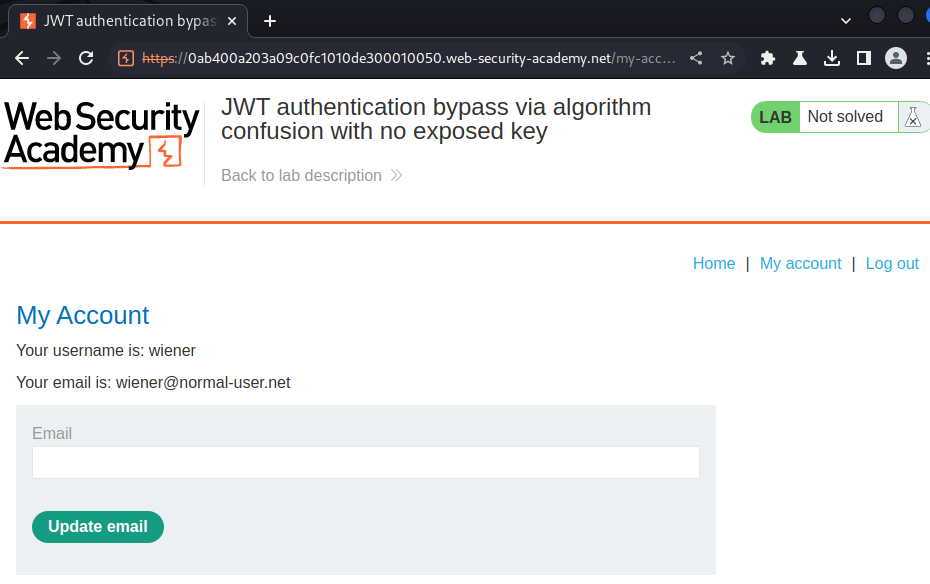Focus the Email input field
Image resolution: width=930 pixels, height=584 pixels.
click(366, 462)
